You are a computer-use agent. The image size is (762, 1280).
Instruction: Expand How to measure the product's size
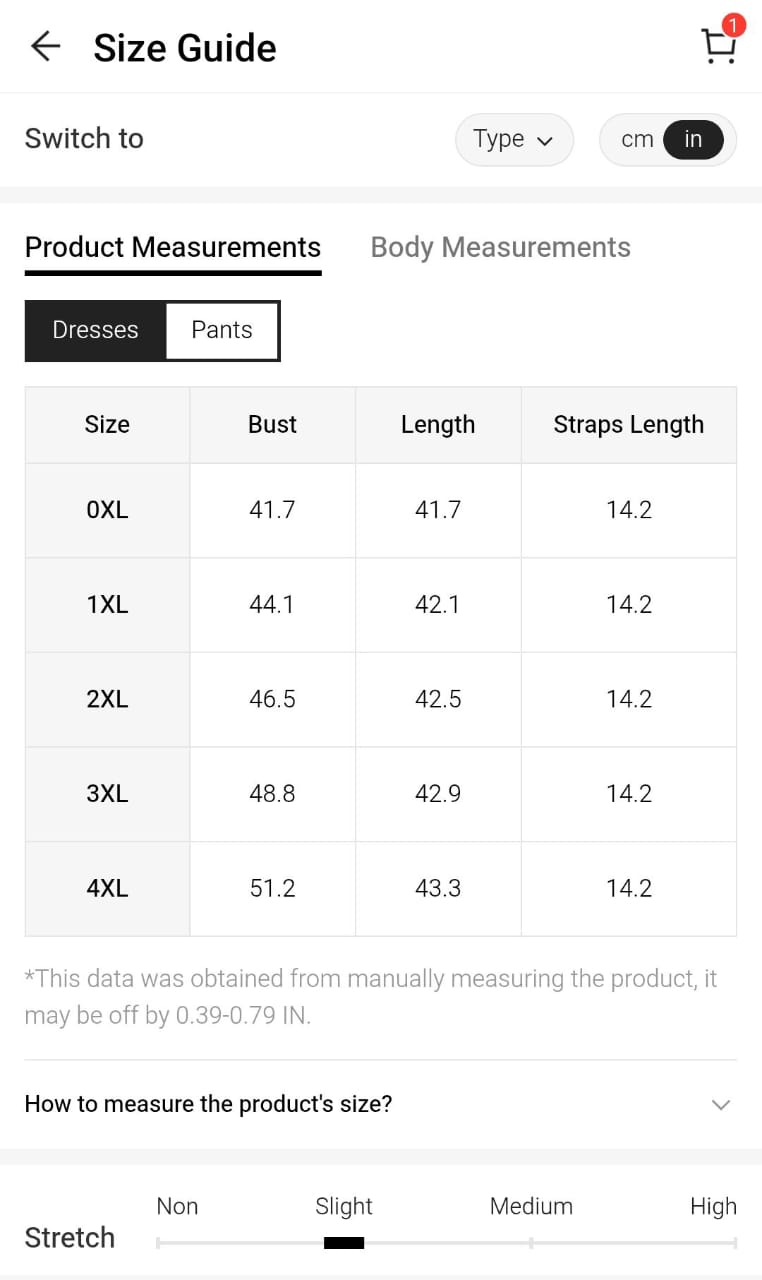[208, 1104]
